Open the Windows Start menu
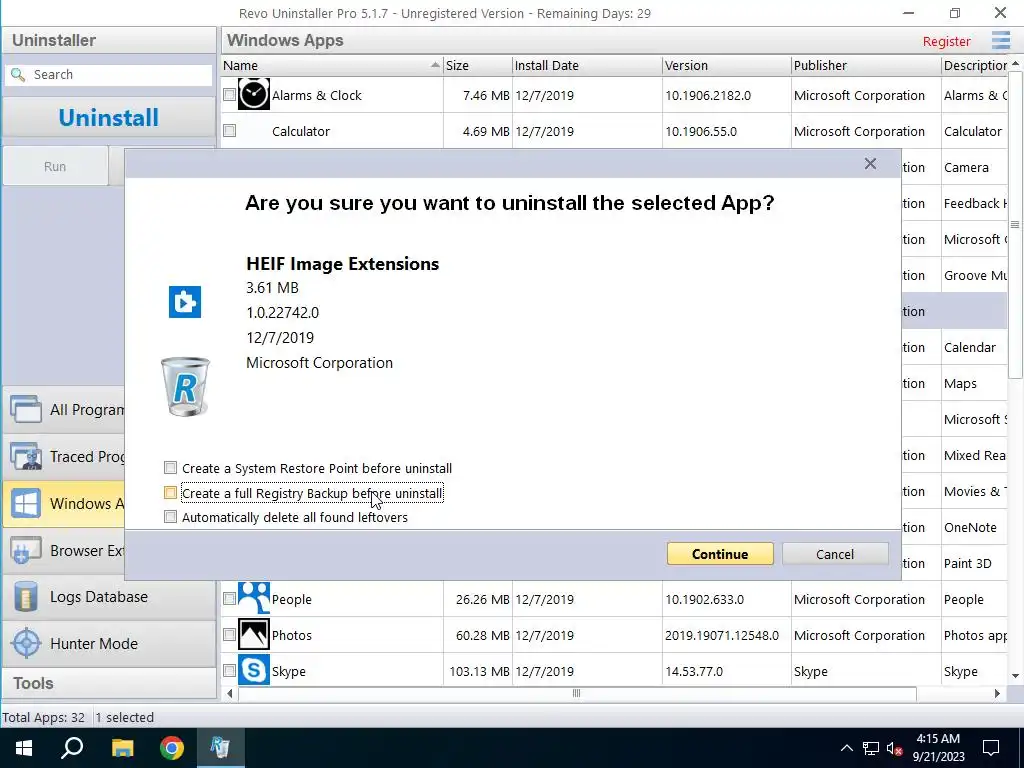This screenshot has width=1024, height=768. pyautogui.click(x=24, y=748)
